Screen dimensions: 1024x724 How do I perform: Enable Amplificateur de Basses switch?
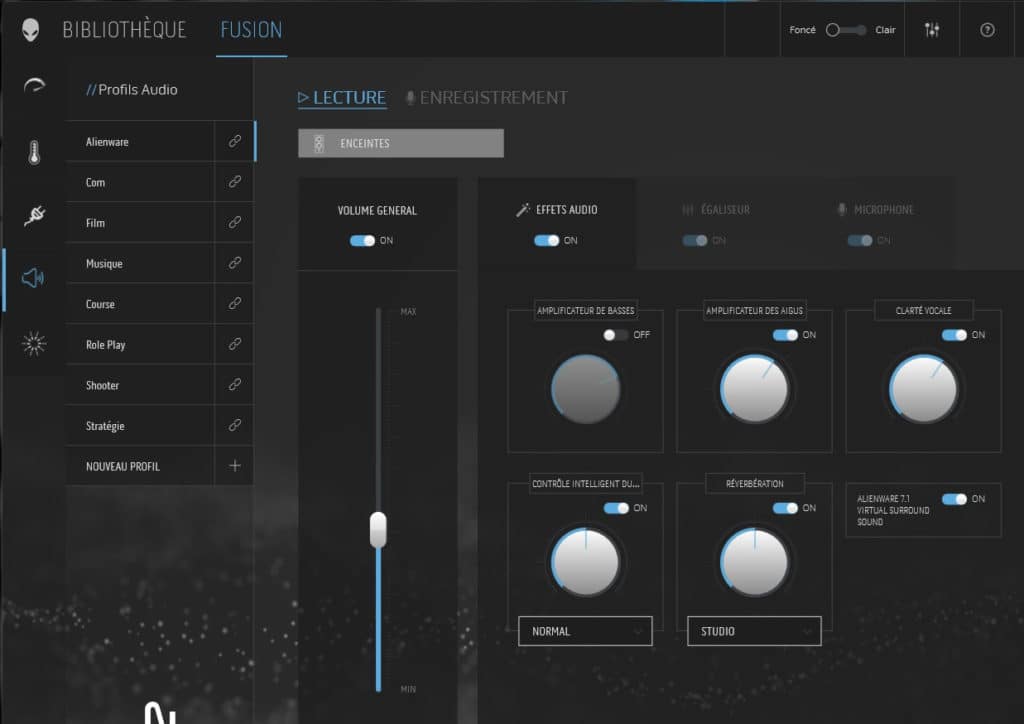tap(615, 335)
